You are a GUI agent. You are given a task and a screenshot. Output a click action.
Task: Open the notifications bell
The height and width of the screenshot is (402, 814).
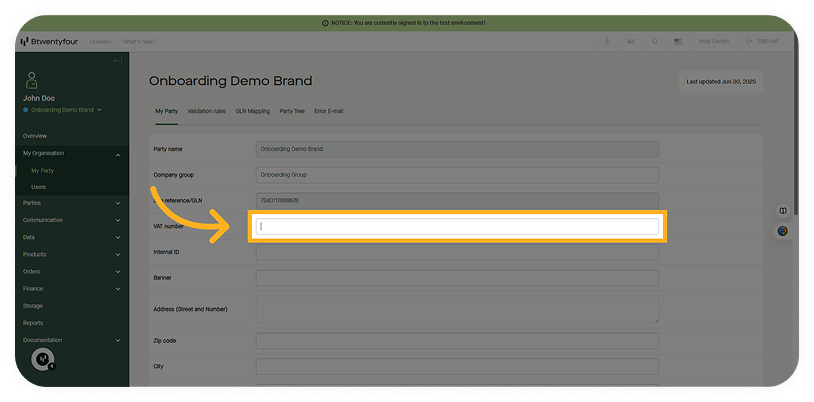coord(654,42)
